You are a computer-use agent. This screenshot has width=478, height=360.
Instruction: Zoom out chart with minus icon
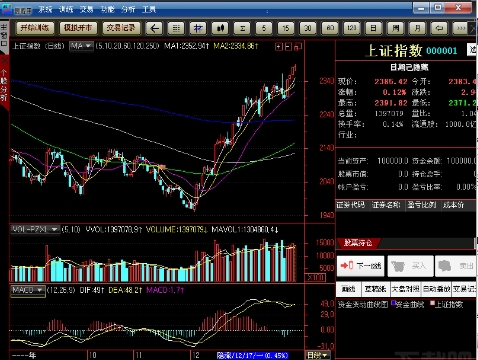(288, 47)
